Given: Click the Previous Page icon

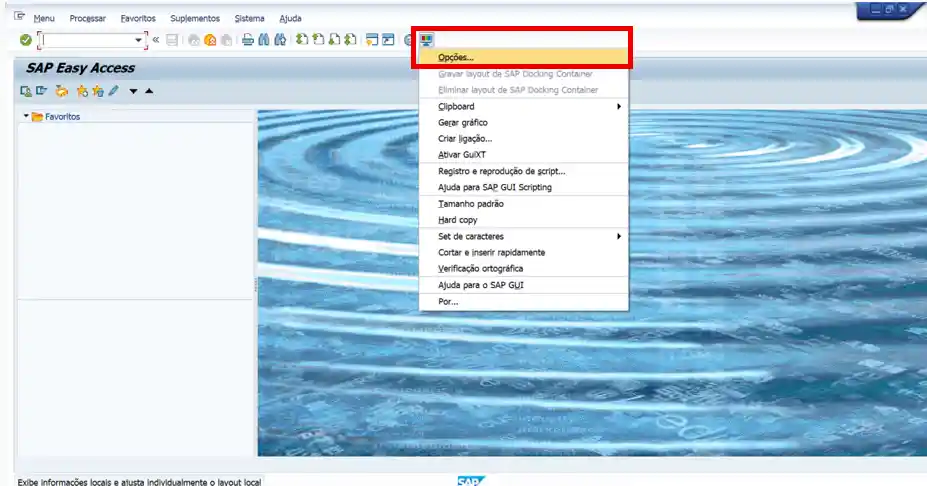Looking at the screenshot, I should click(318, 40).
